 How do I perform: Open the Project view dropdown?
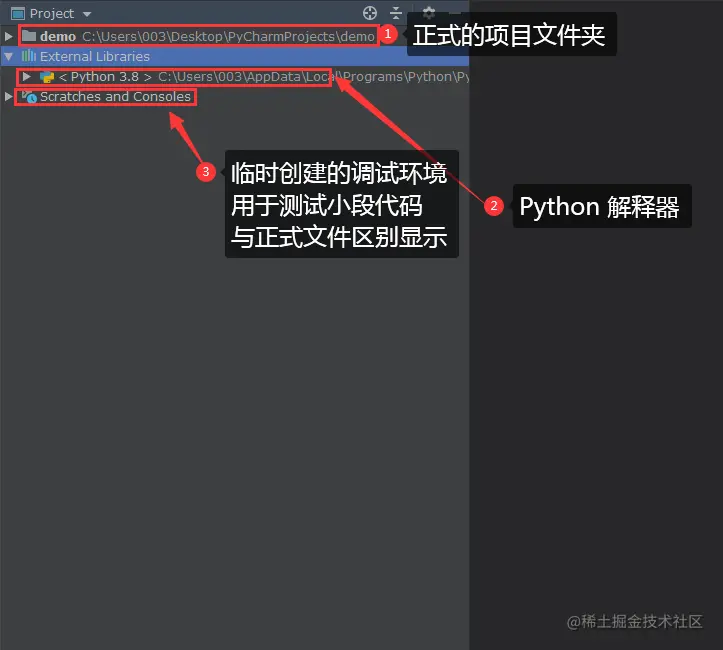tap(87, 14)
